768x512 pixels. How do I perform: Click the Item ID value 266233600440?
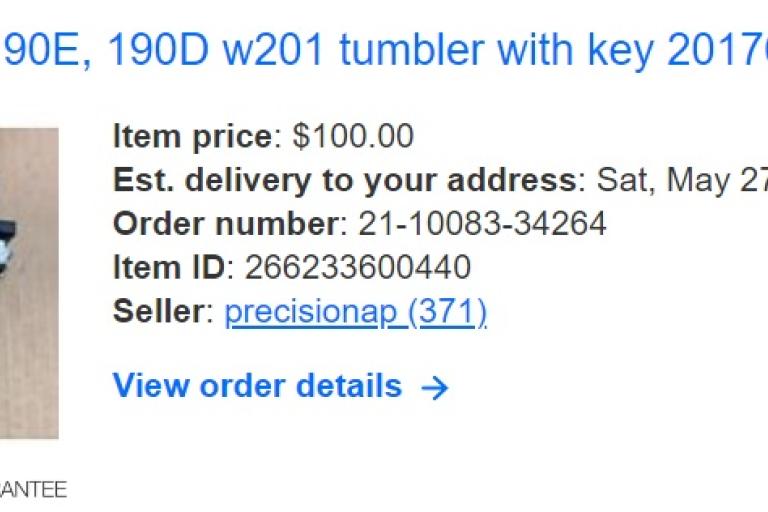[358, 268]
